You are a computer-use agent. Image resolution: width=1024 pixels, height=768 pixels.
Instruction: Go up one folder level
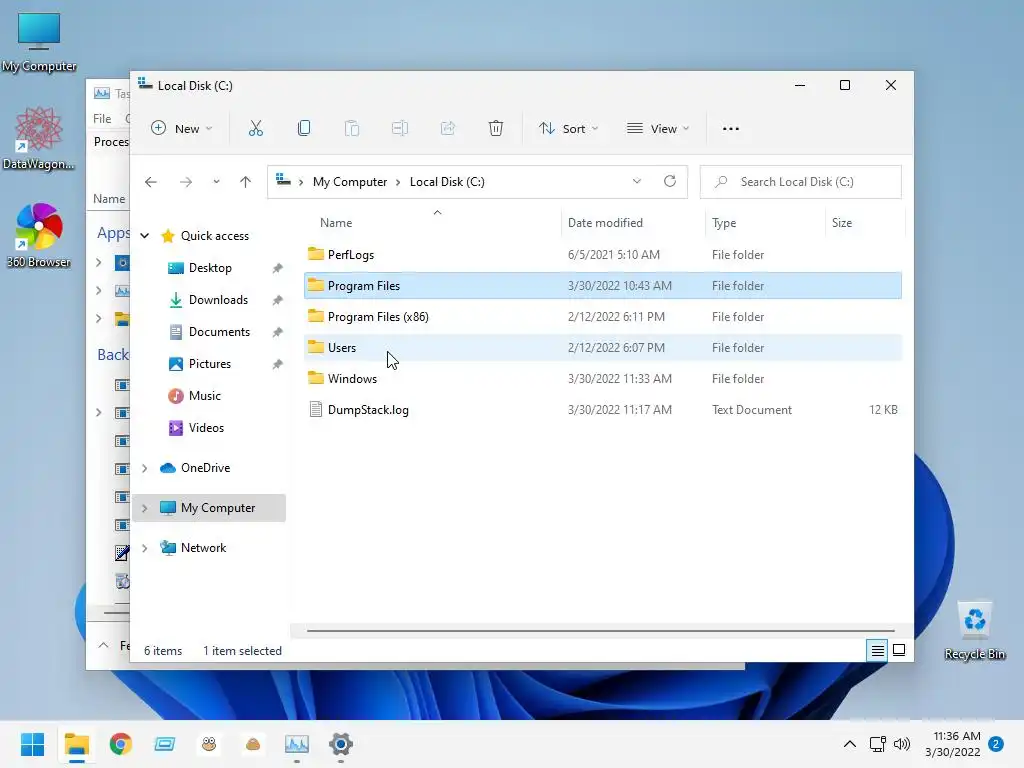tap(246, 182)
